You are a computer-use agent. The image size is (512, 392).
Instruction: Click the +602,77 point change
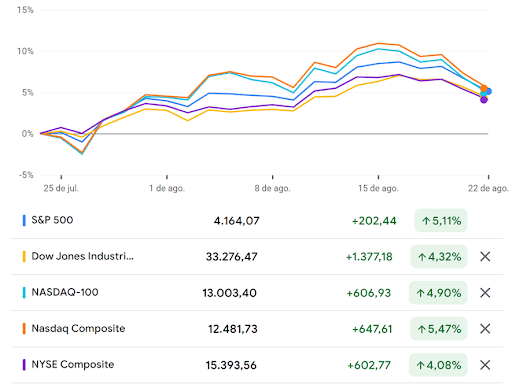(369, 365)
